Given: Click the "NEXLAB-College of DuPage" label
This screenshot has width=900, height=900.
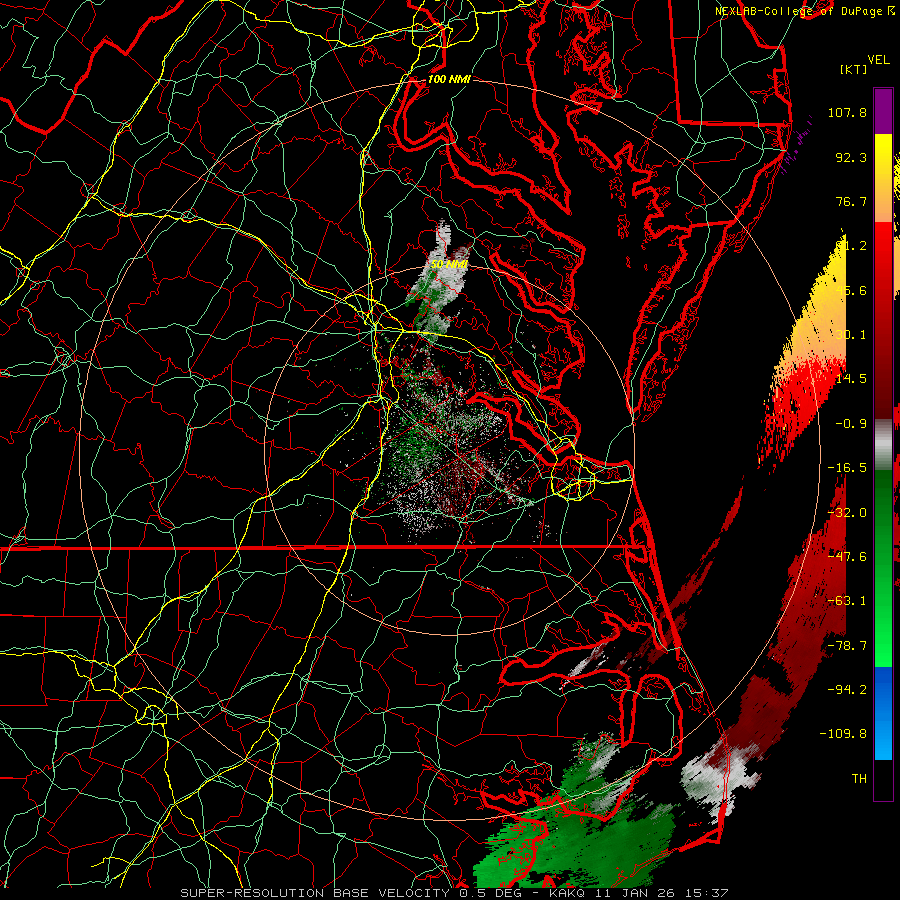Looking at the screenshot, I should [x=798, y=11].
